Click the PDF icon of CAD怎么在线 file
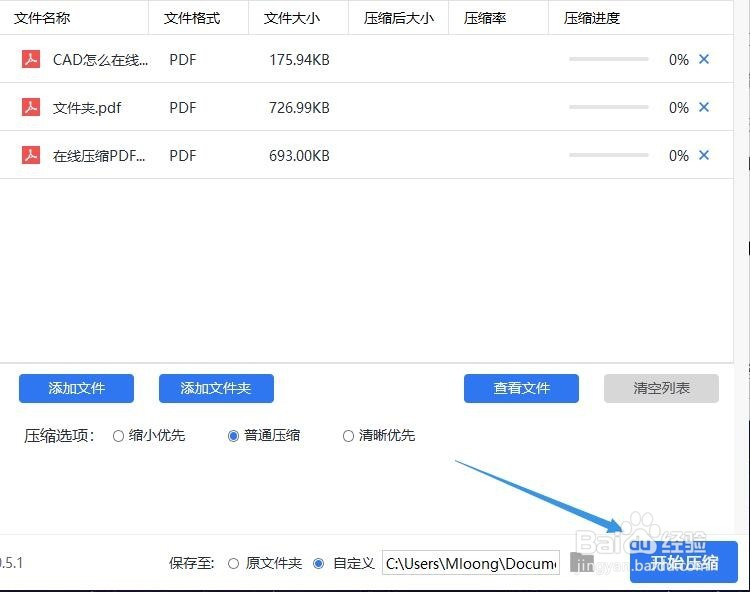Image resolution: width=750 pixels, height=592 pixels. tap(31, 59)
